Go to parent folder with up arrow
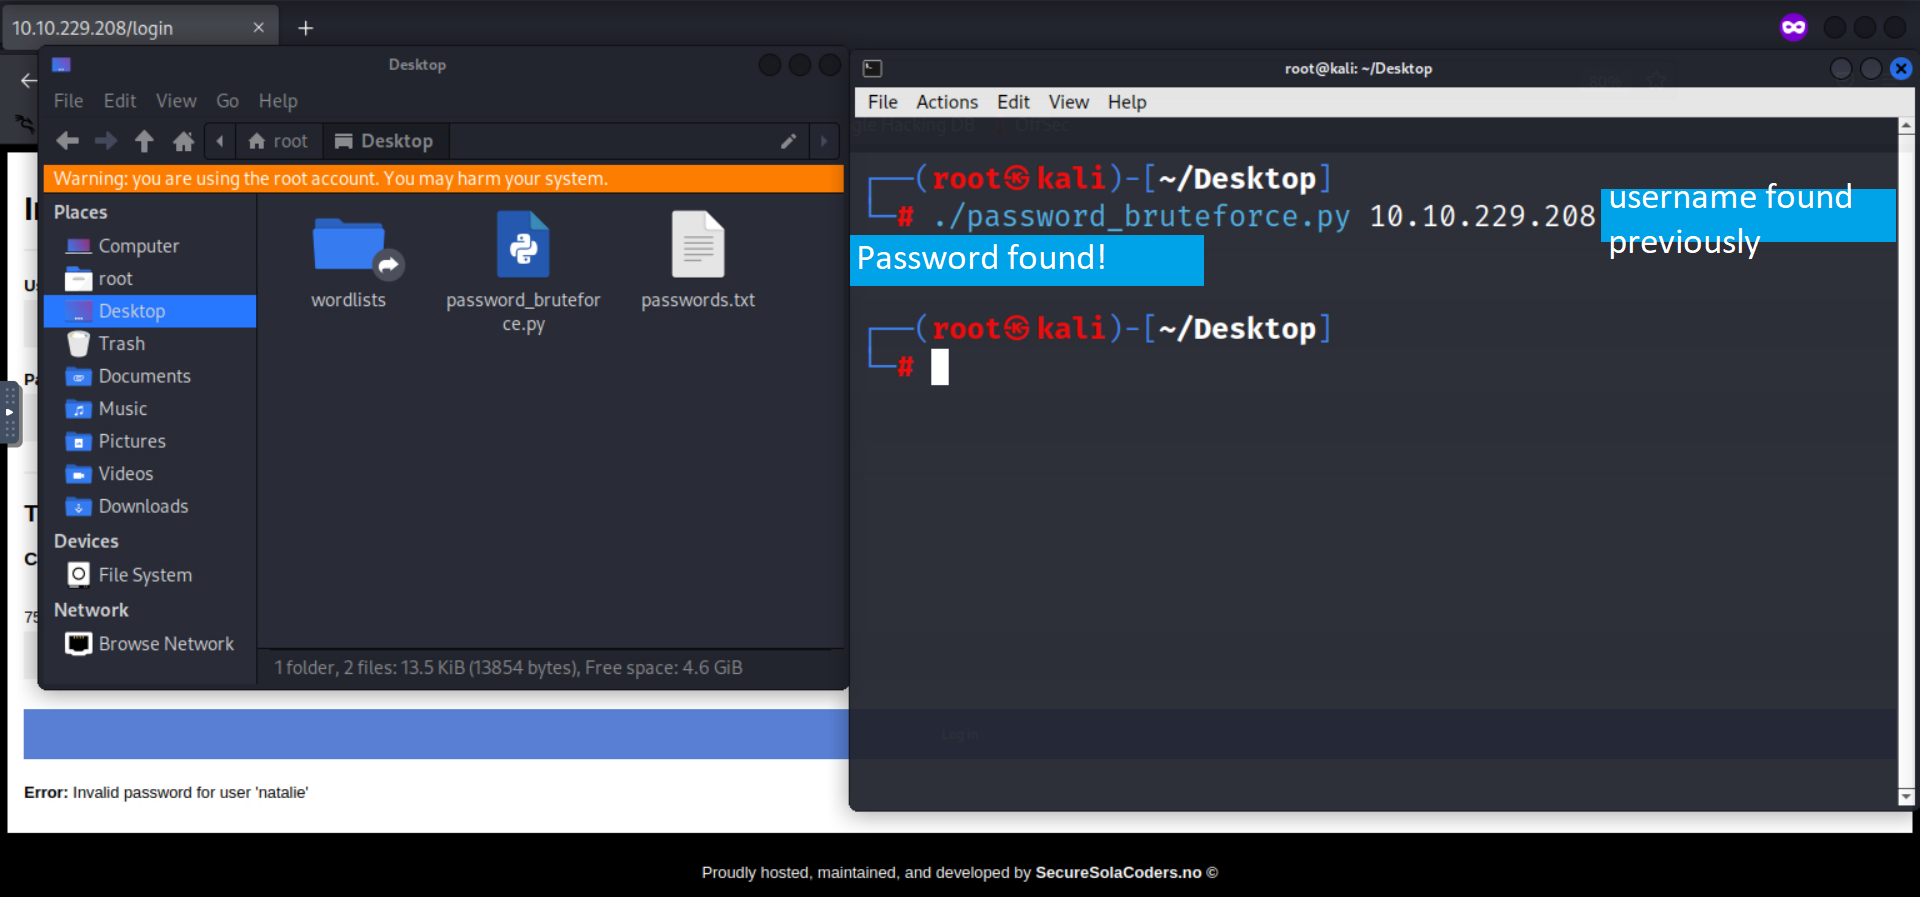This screenshot has width=1920, height=897. click(x=144, y=141)
